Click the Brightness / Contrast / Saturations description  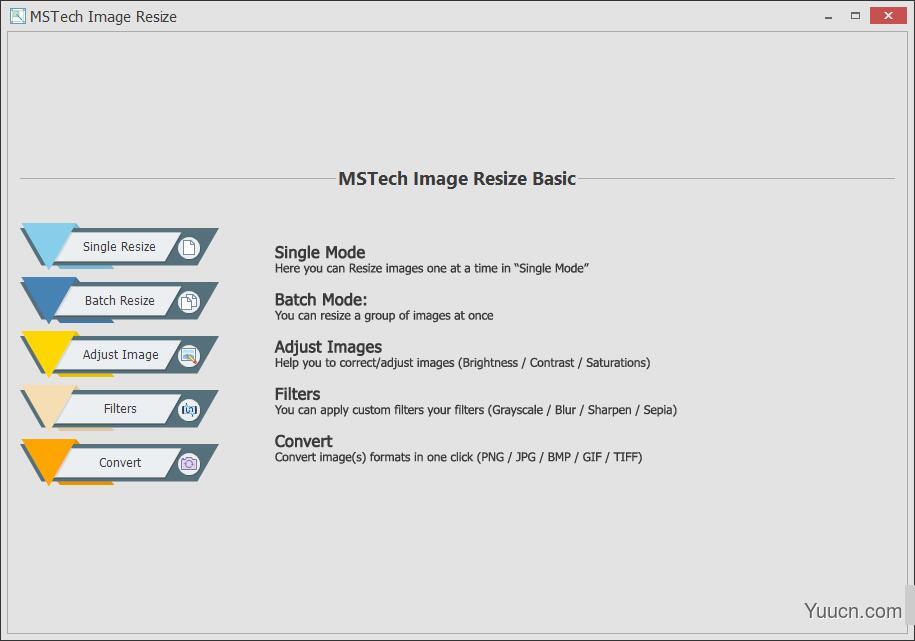462,363
